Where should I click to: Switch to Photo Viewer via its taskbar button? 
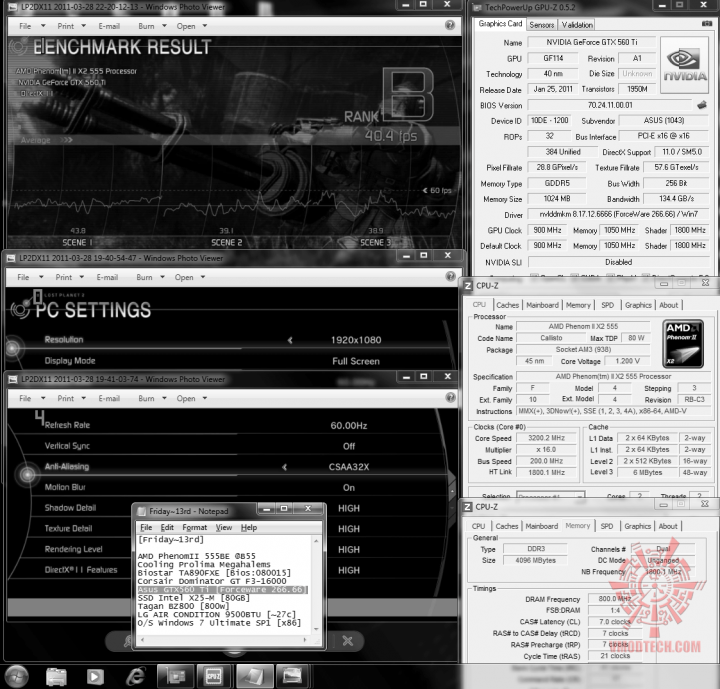tap(293, 676)
